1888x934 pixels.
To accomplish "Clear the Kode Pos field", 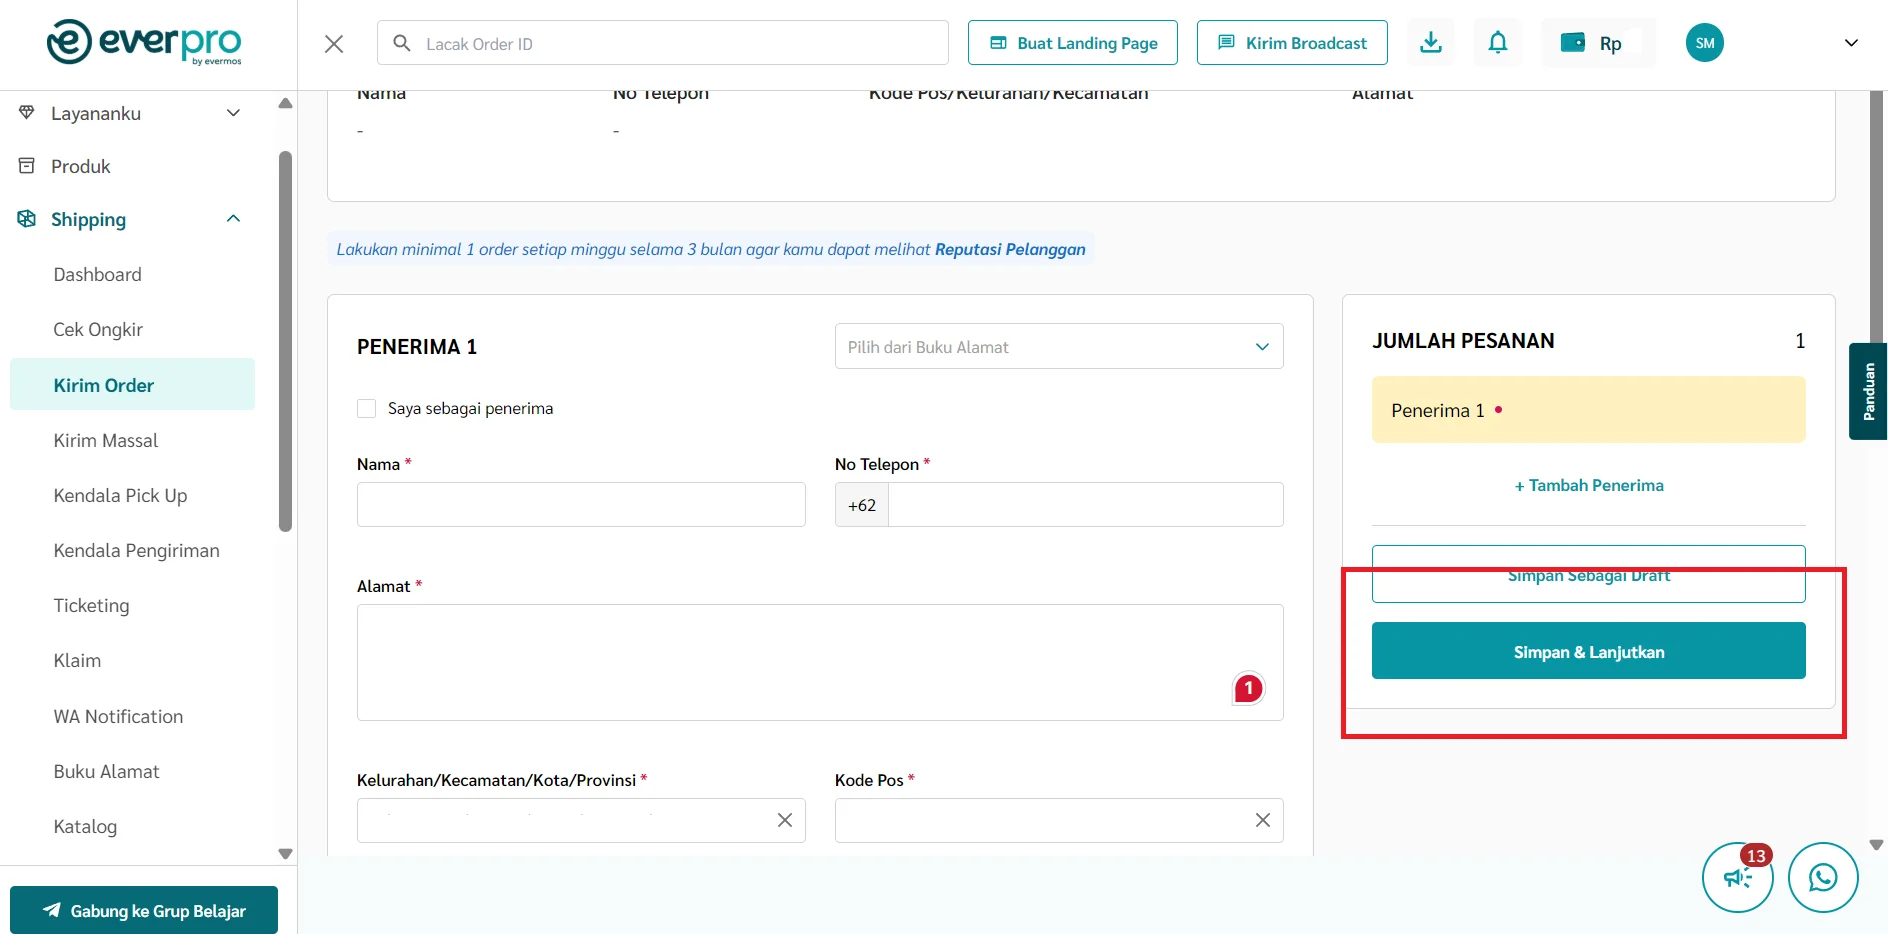I will point(1262,820).
